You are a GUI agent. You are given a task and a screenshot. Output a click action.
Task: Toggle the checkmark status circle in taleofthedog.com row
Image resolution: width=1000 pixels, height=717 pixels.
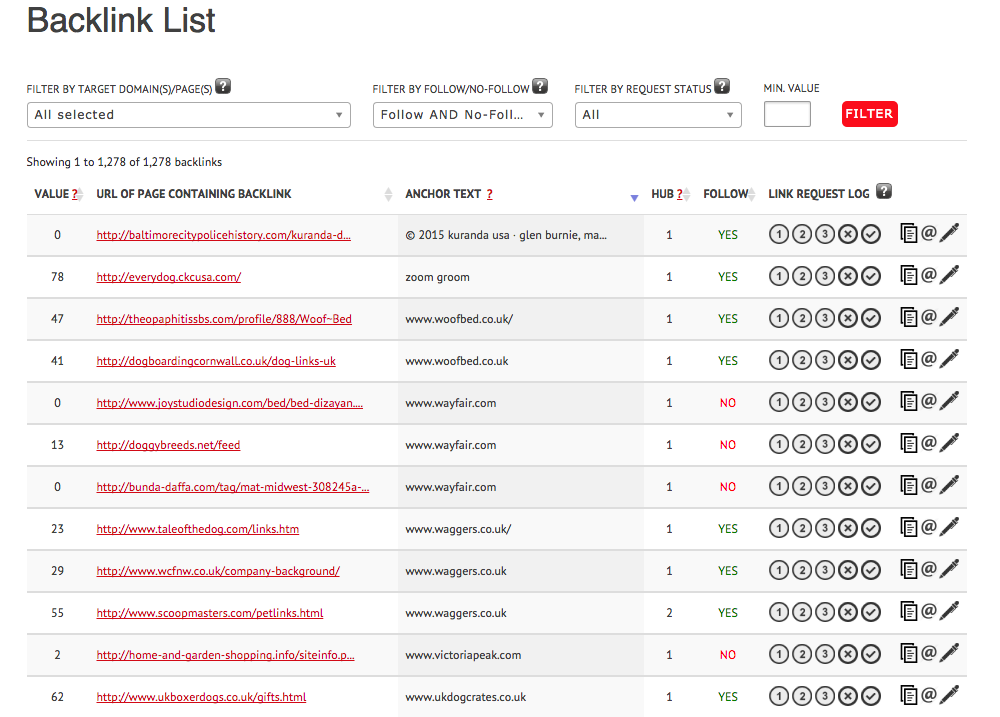click(871, 528)
